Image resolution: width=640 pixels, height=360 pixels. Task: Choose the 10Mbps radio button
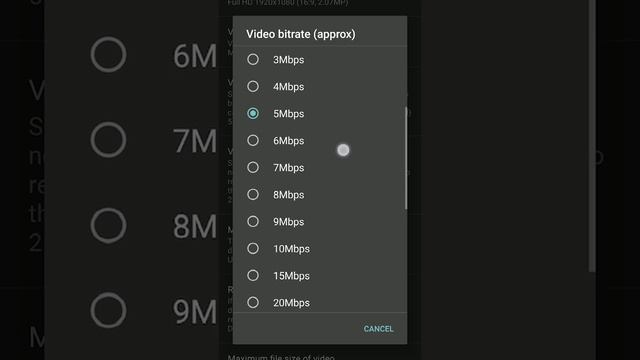(x=253, y=248)
